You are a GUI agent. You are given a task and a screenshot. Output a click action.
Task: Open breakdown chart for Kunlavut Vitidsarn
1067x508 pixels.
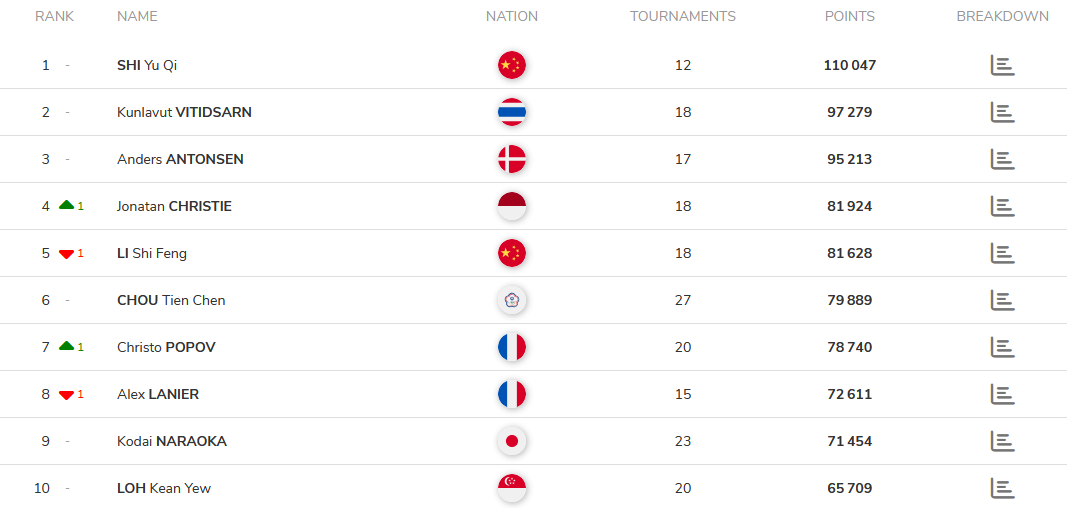coord(1002,112)
